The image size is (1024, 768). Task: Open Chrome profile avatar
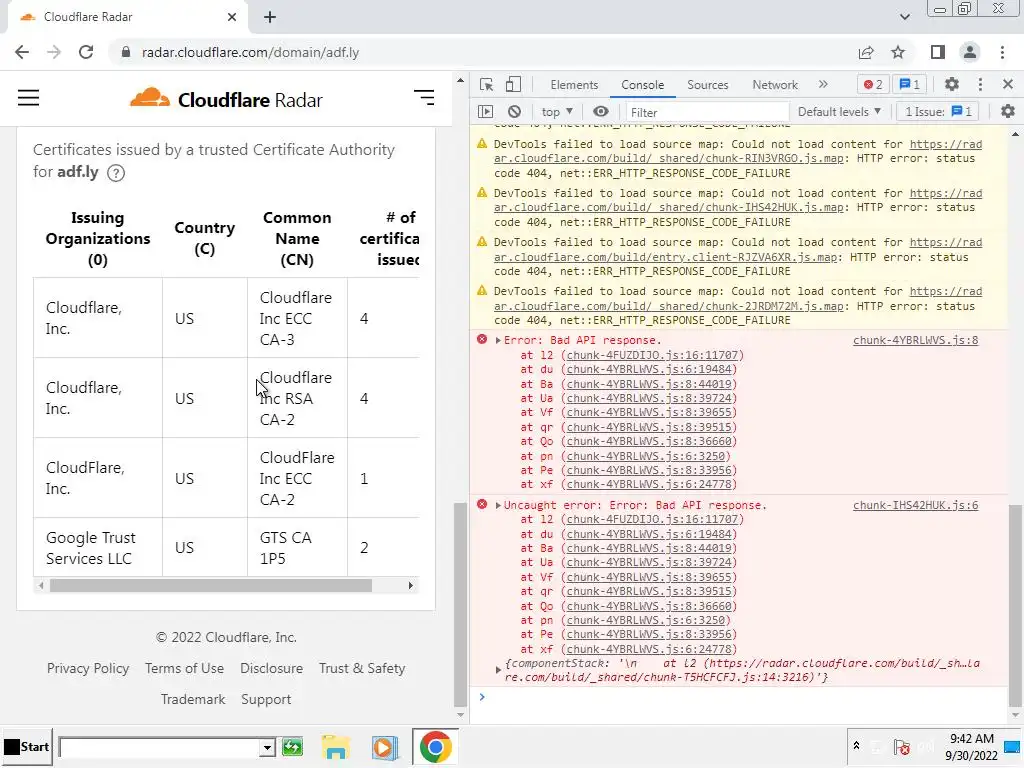(970, 52)
